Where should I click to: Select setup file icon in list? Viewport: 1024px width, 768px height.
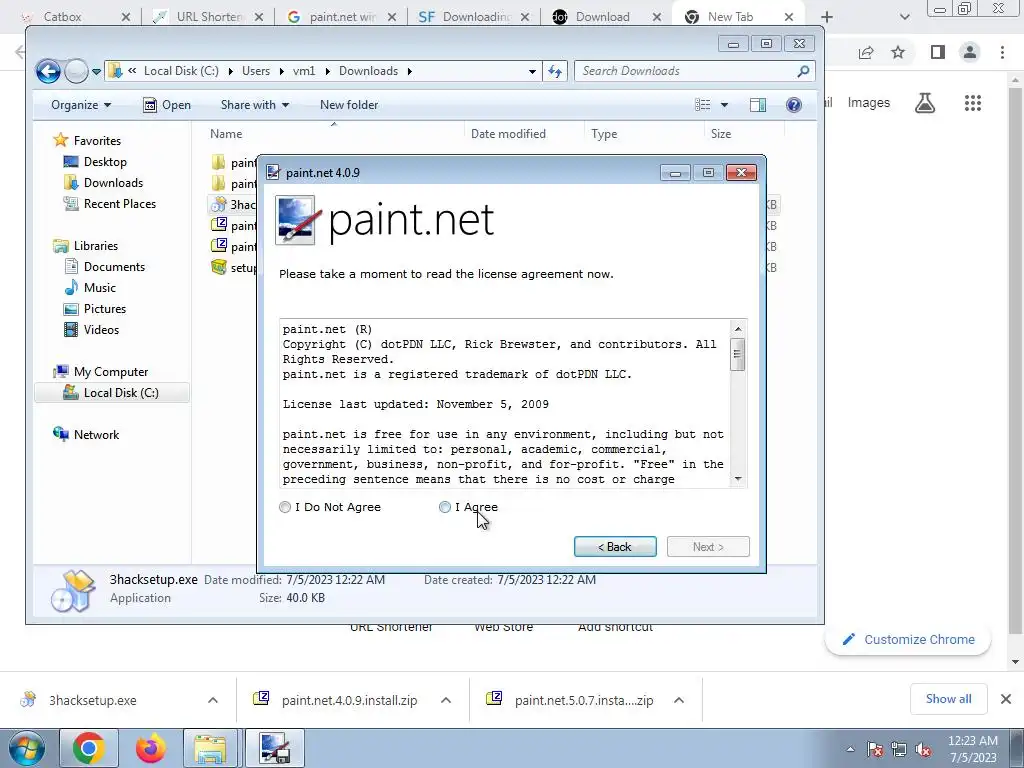(219, 267)
